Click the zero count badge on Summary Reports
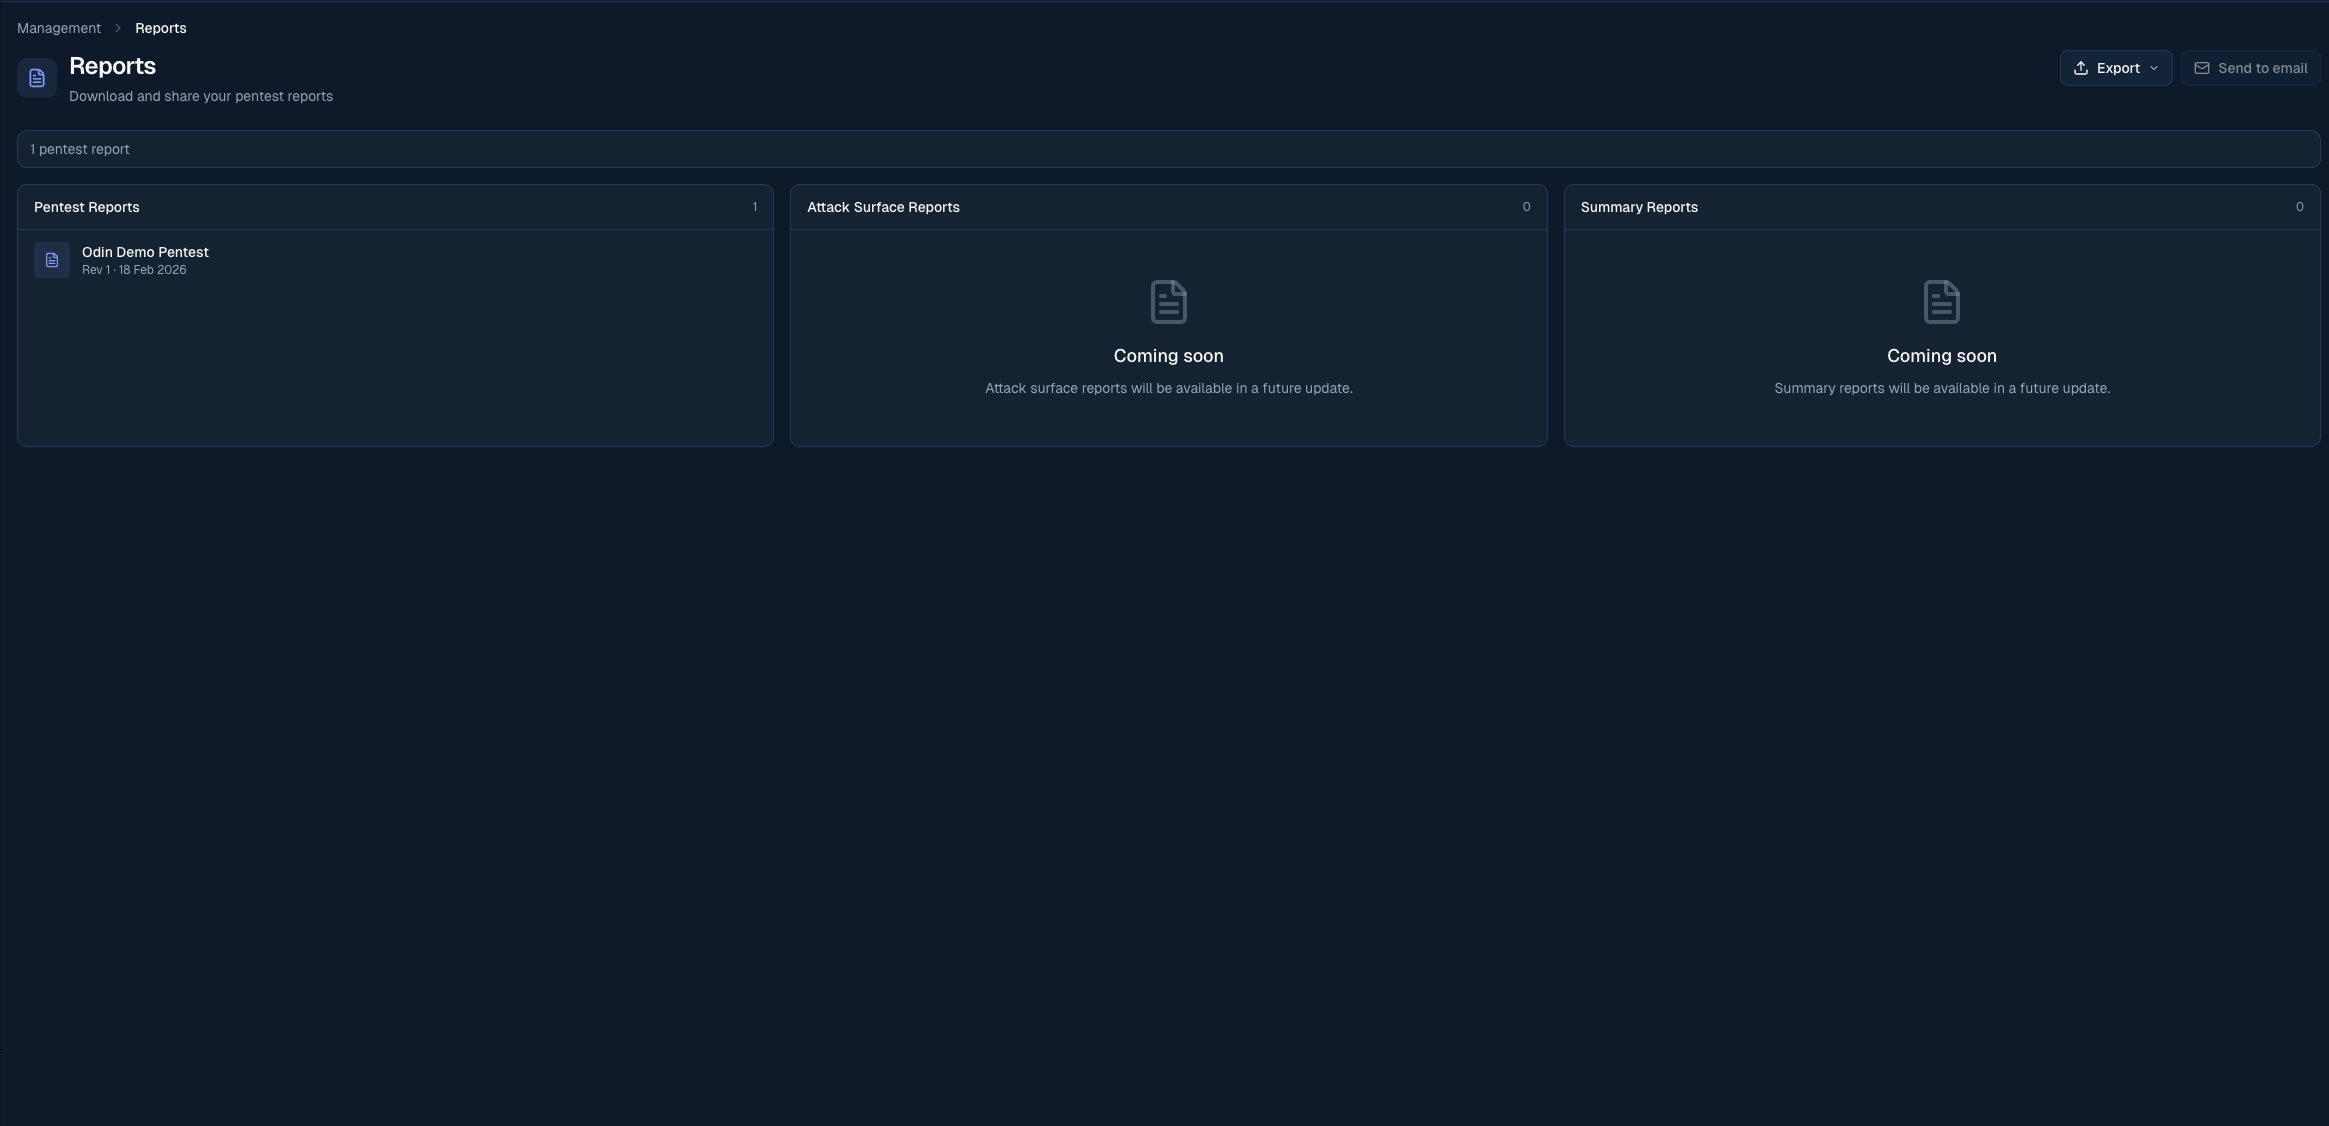This screenshot has width=2329, height=1126. (2300, 207)
